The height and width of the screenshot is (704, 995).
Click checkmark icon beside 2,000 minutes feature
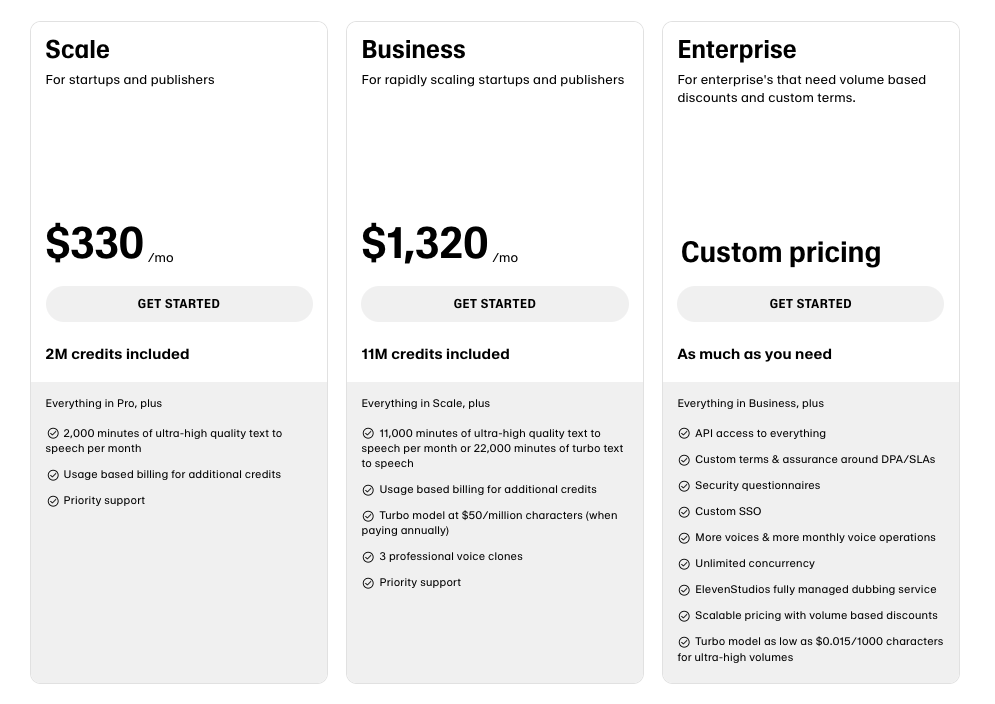(53, 434)
